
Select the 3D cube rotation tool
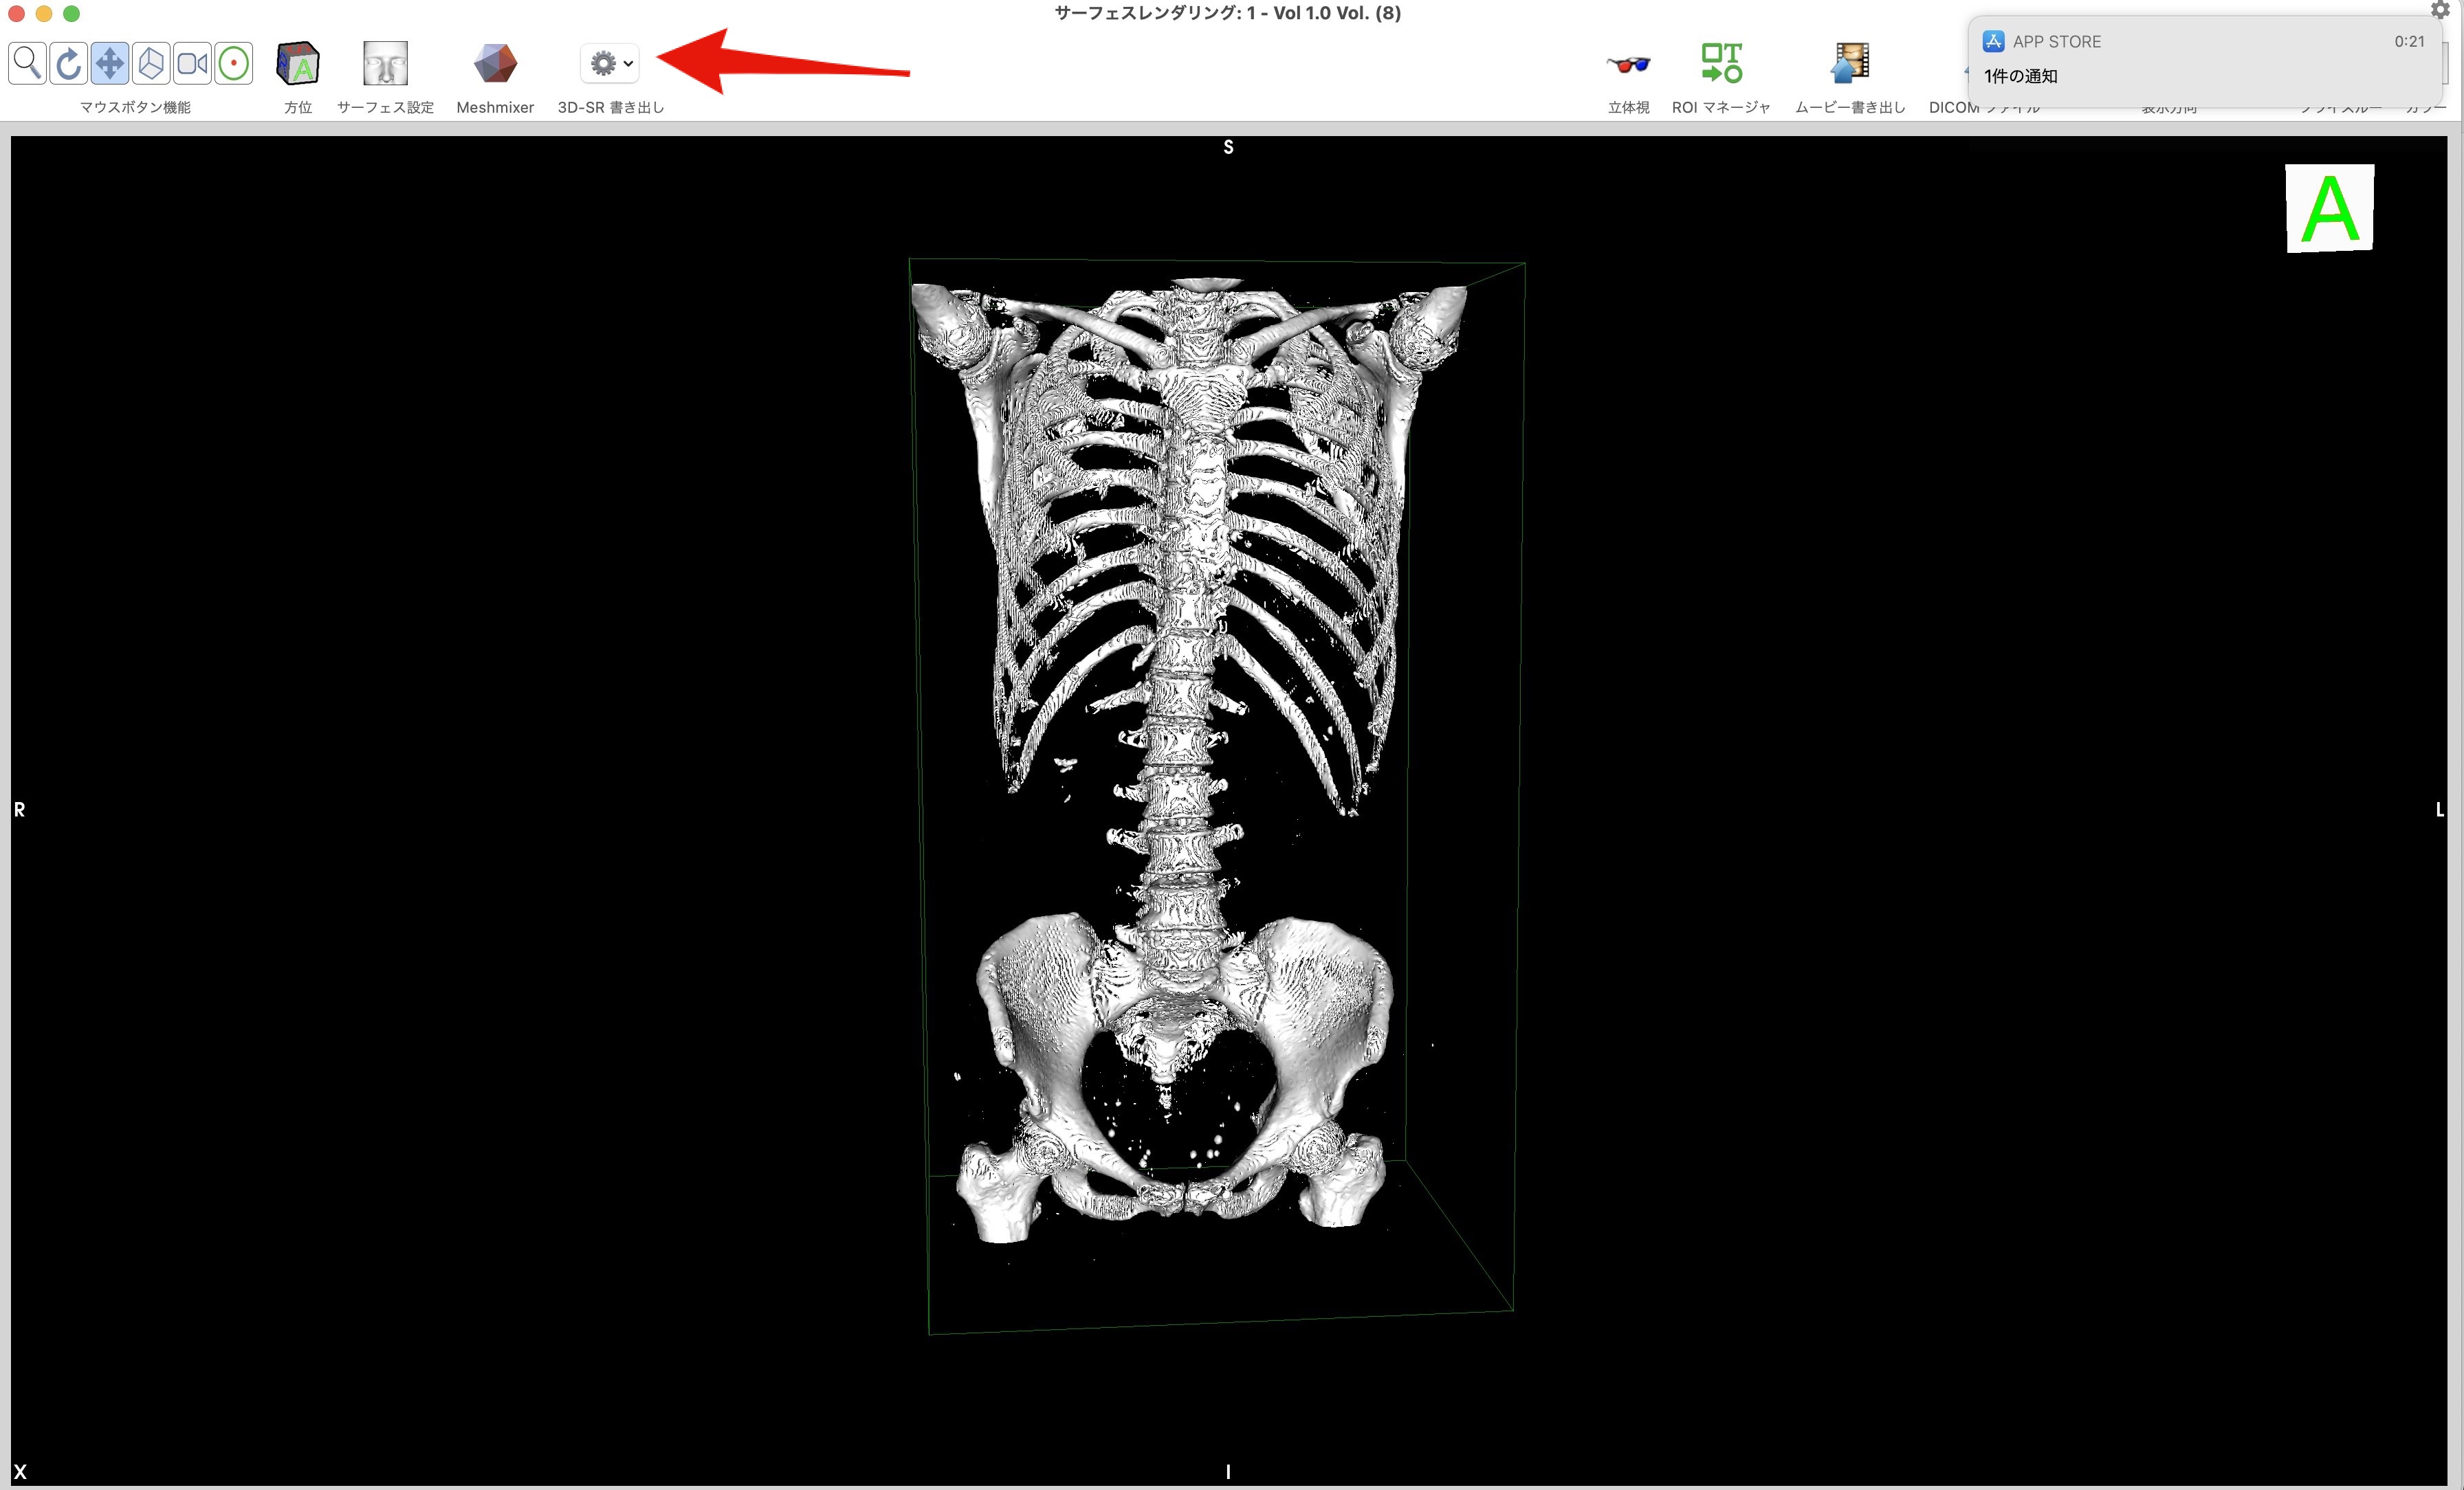[x=151, y=64]
